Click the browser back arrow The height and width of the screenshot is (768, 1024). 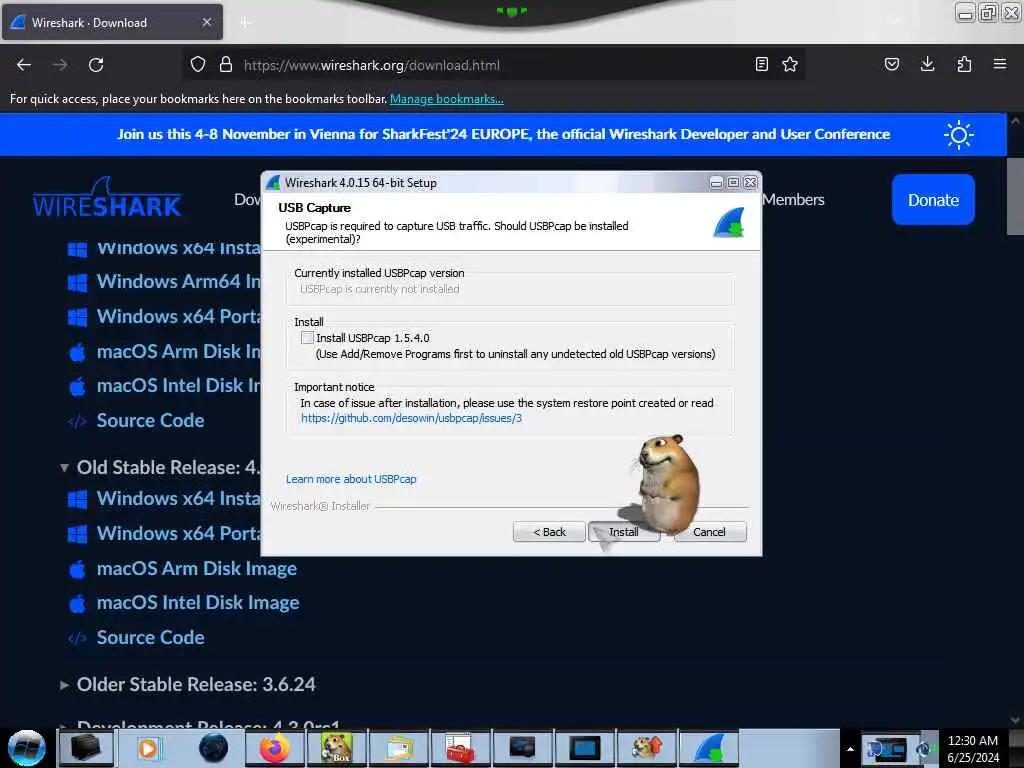click(x=24, y=65)
